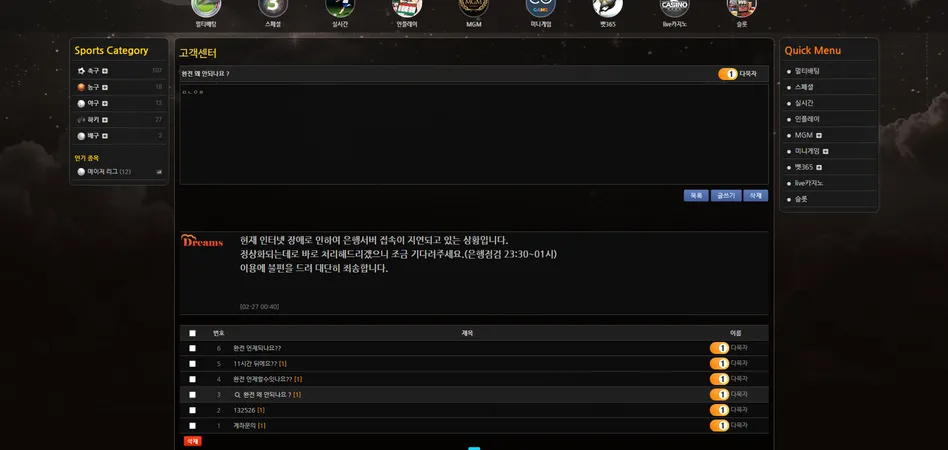This screenshot has height=450, width=948.
Task: Click the blue 삭제 button under the post
Action: point(756,195)
